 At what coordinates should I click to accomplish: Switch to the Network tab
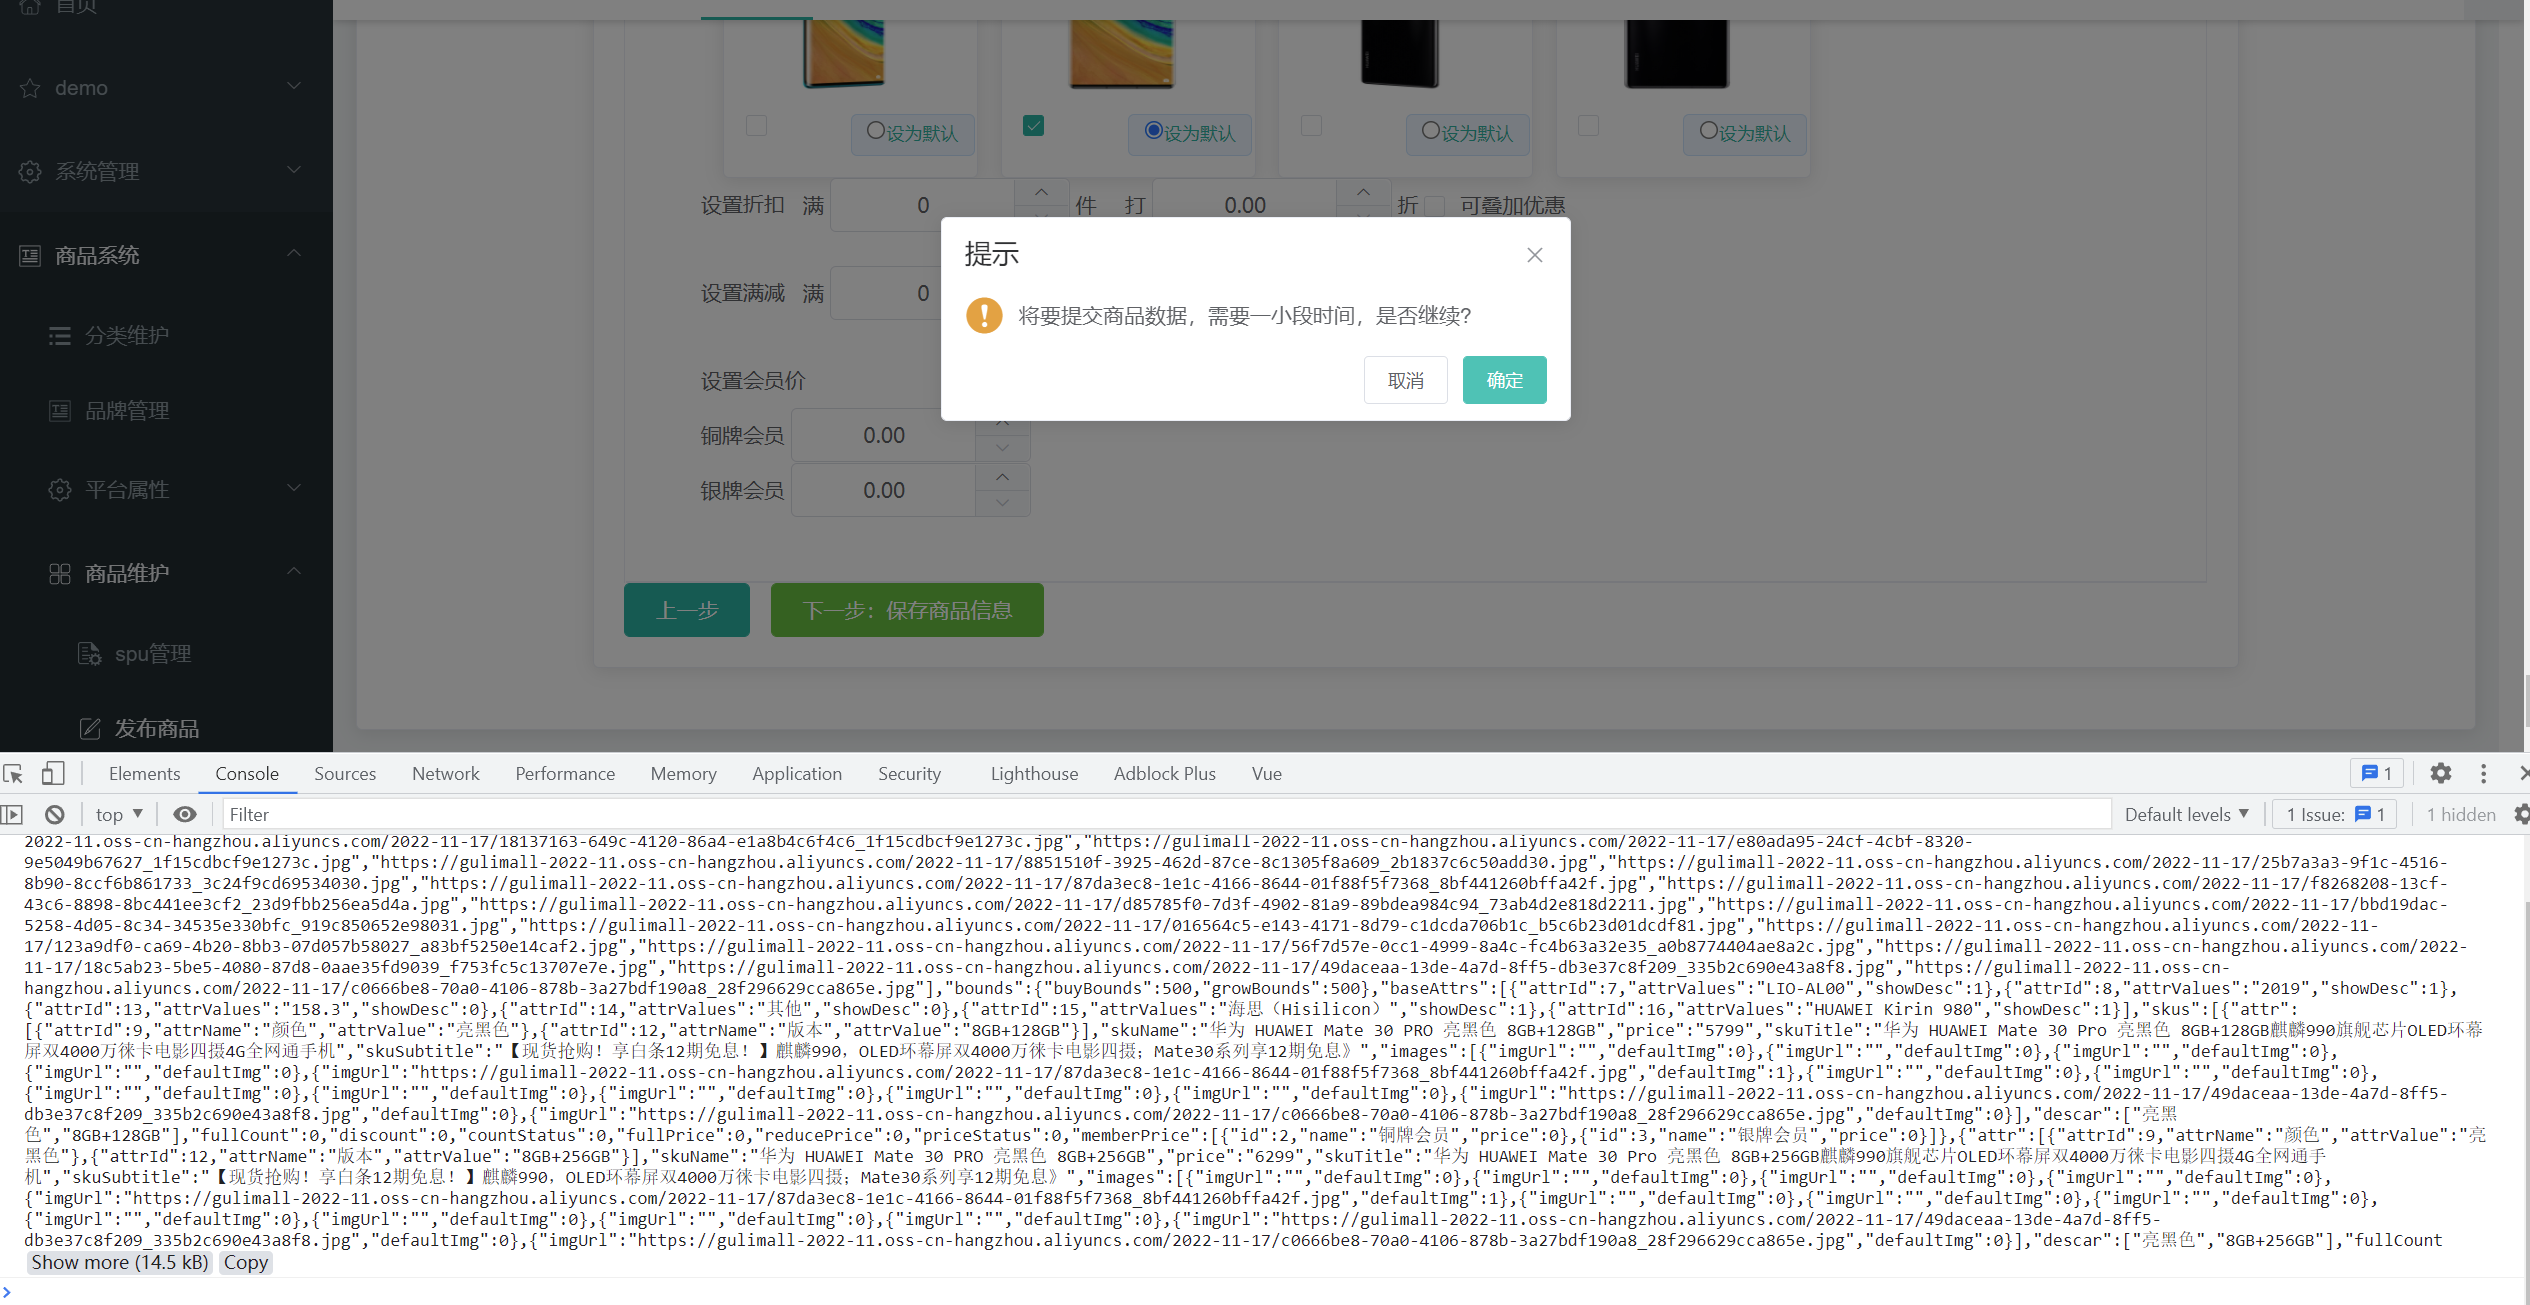coord(445,774)
